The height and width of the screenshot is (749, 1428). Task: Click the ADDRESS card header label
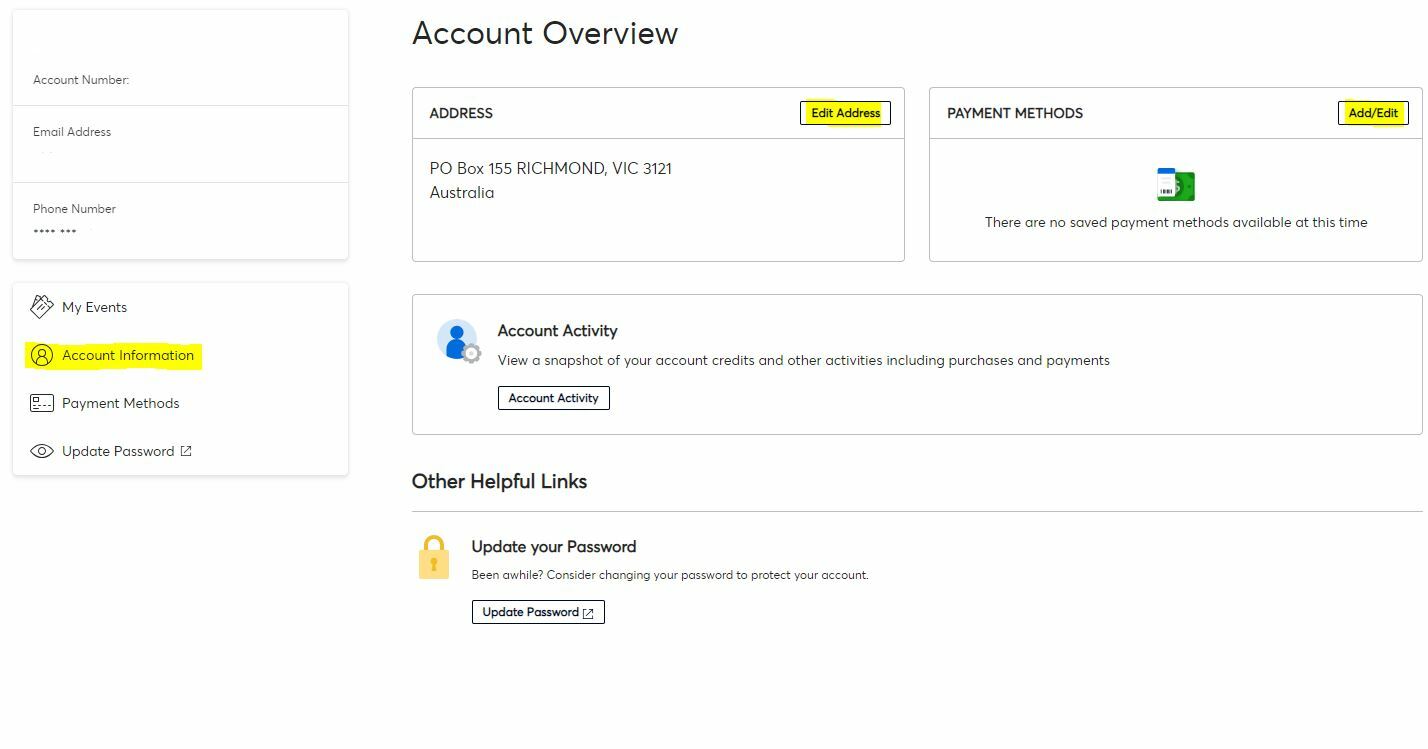pyautogui.click(x=461, y=113)
